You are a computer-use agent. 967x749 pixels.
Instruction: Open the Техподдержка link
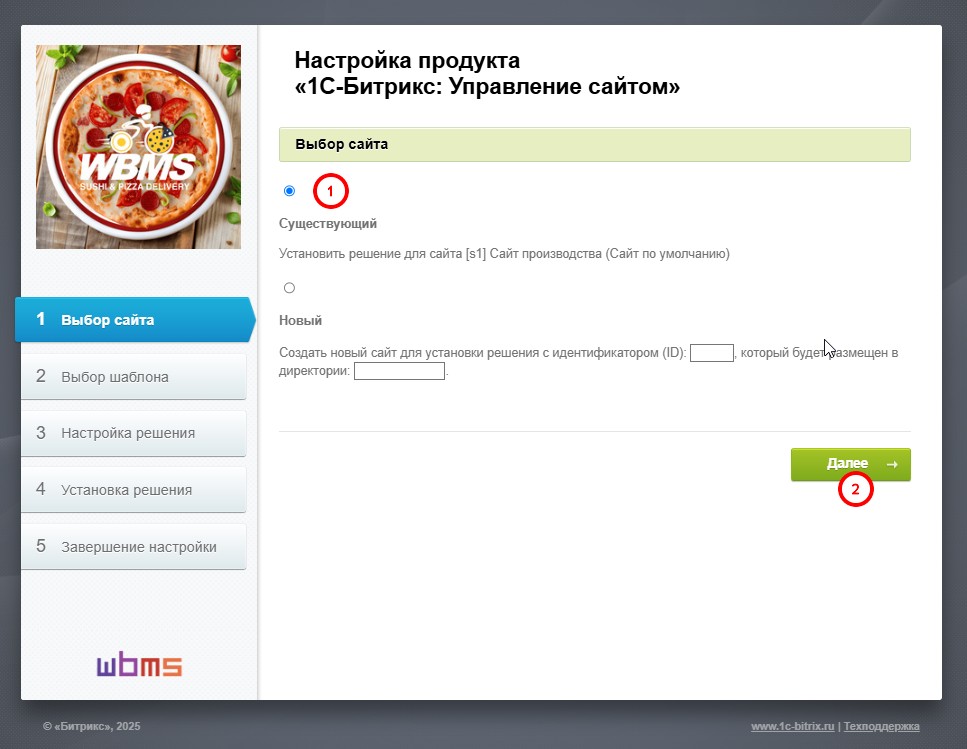881,726
